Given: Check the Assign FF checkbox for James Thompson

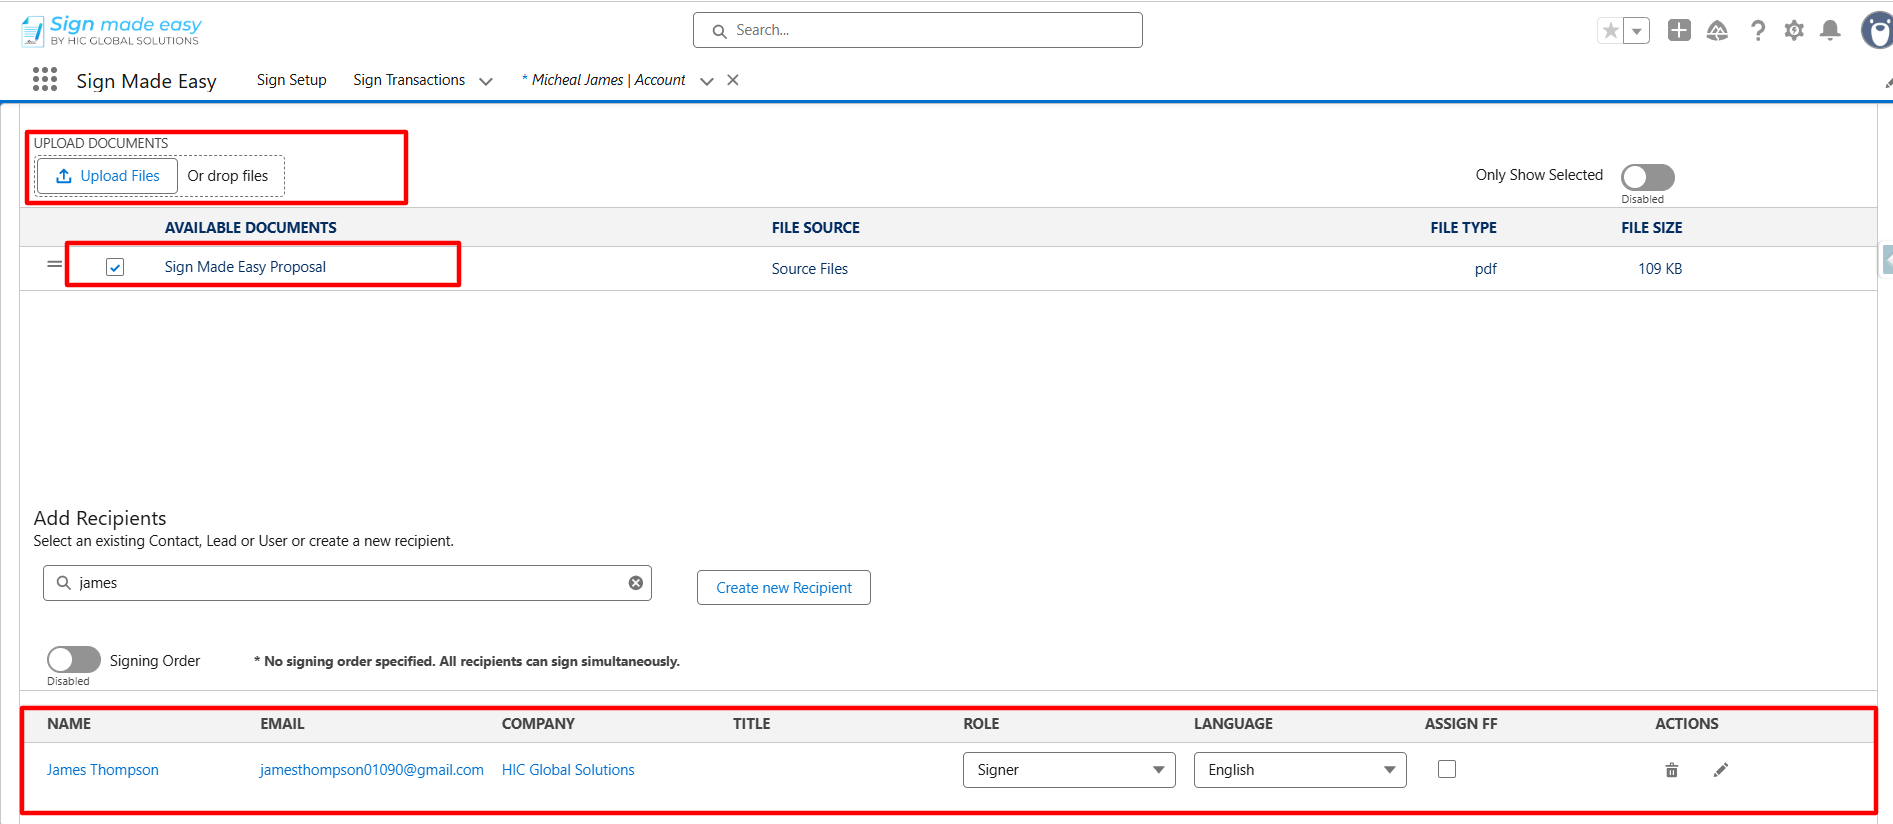Looking at the screenshot, I should tap(1446, 769).
